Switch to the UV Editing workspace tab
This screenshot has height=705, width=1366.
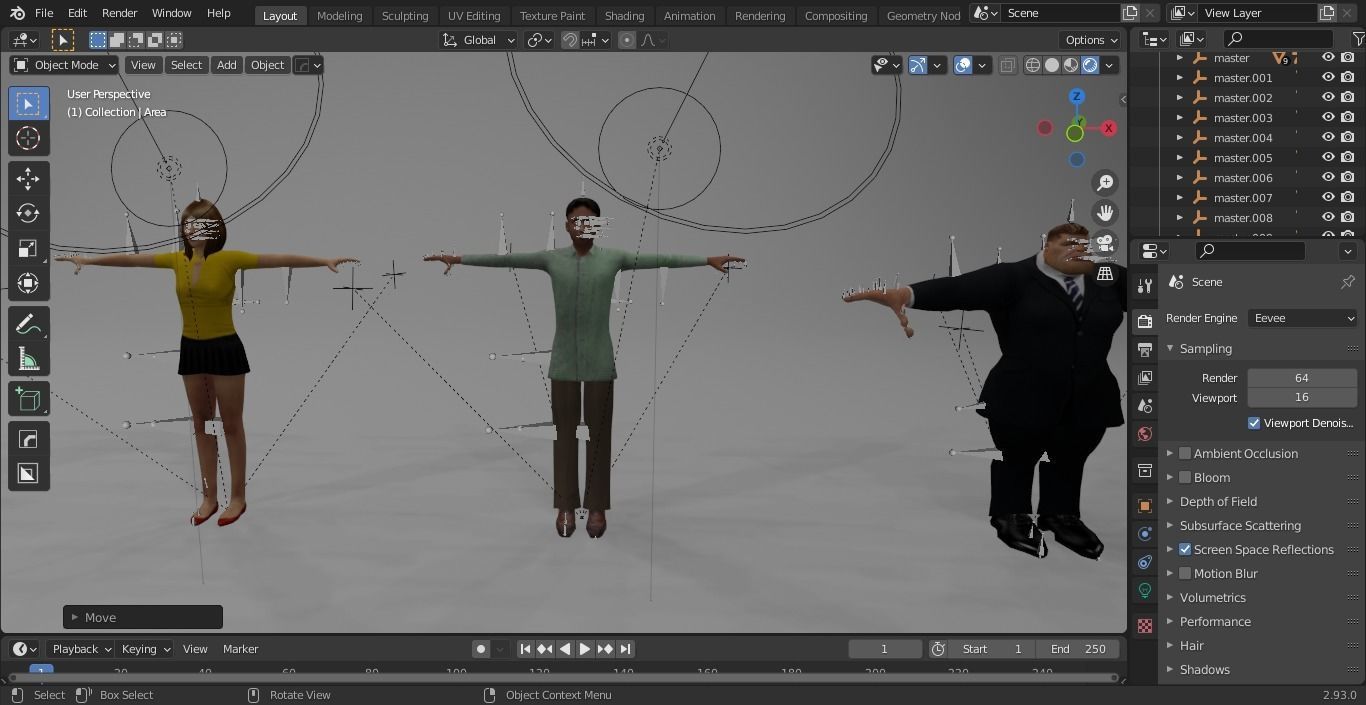coord(474,15)
